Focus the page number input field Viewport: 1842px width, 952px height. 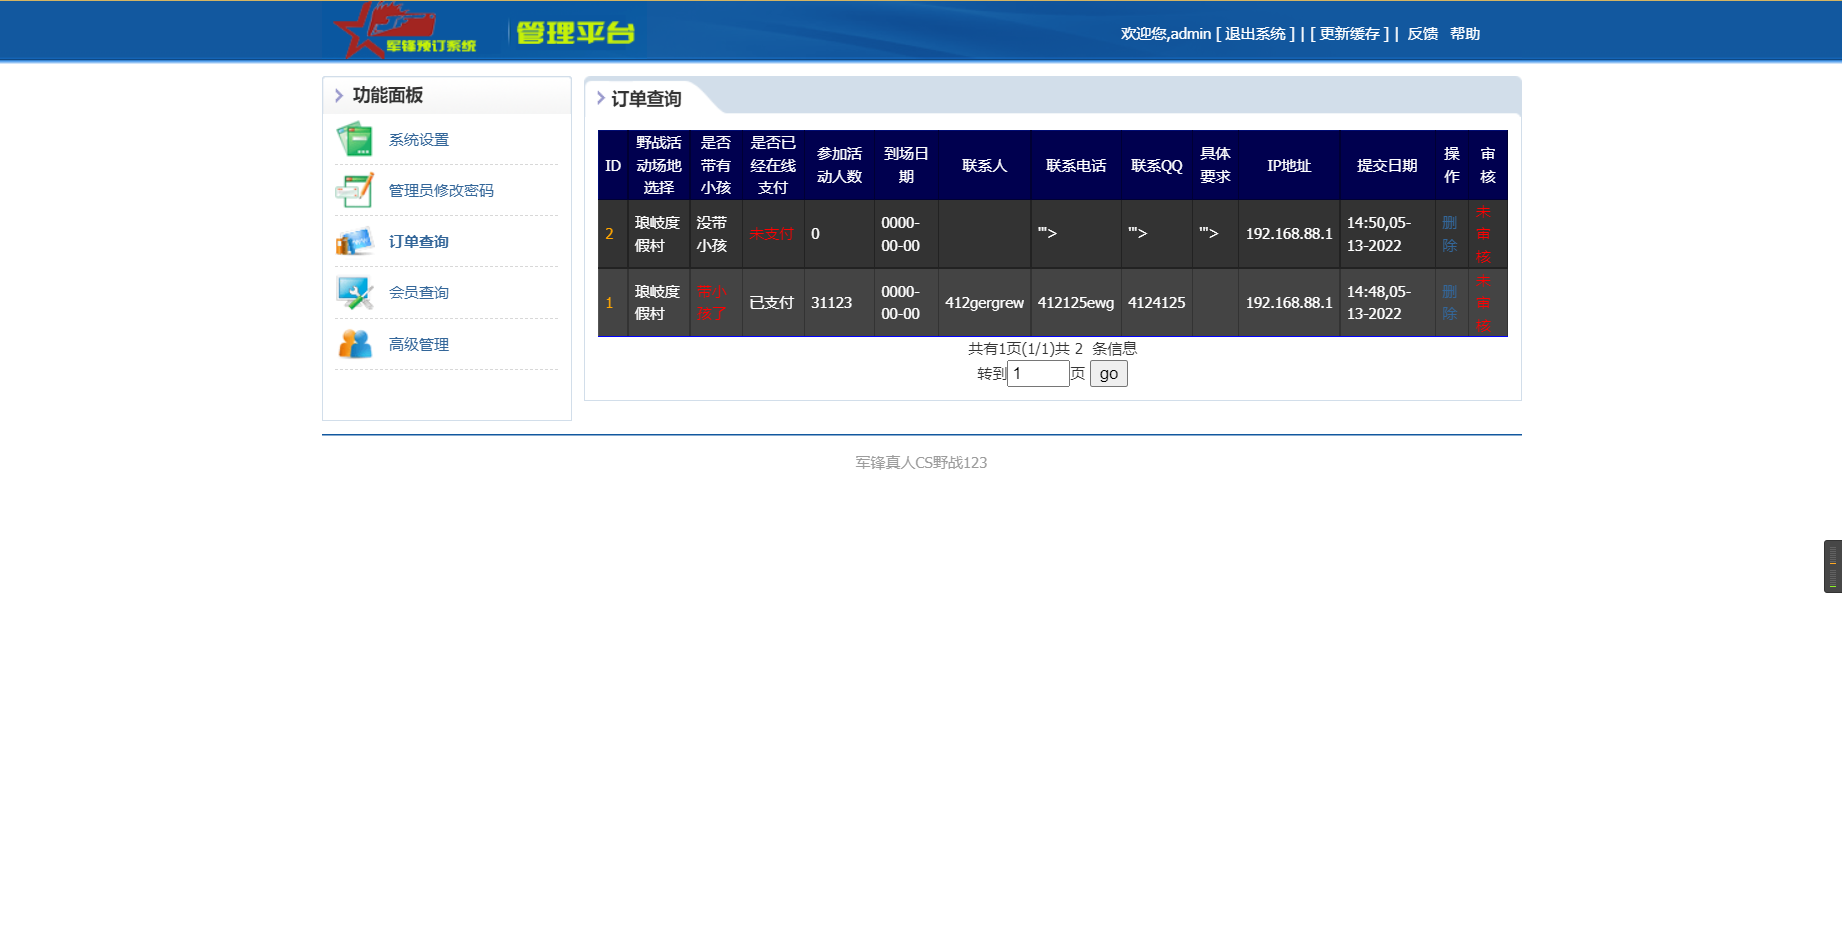point(1038,374)
